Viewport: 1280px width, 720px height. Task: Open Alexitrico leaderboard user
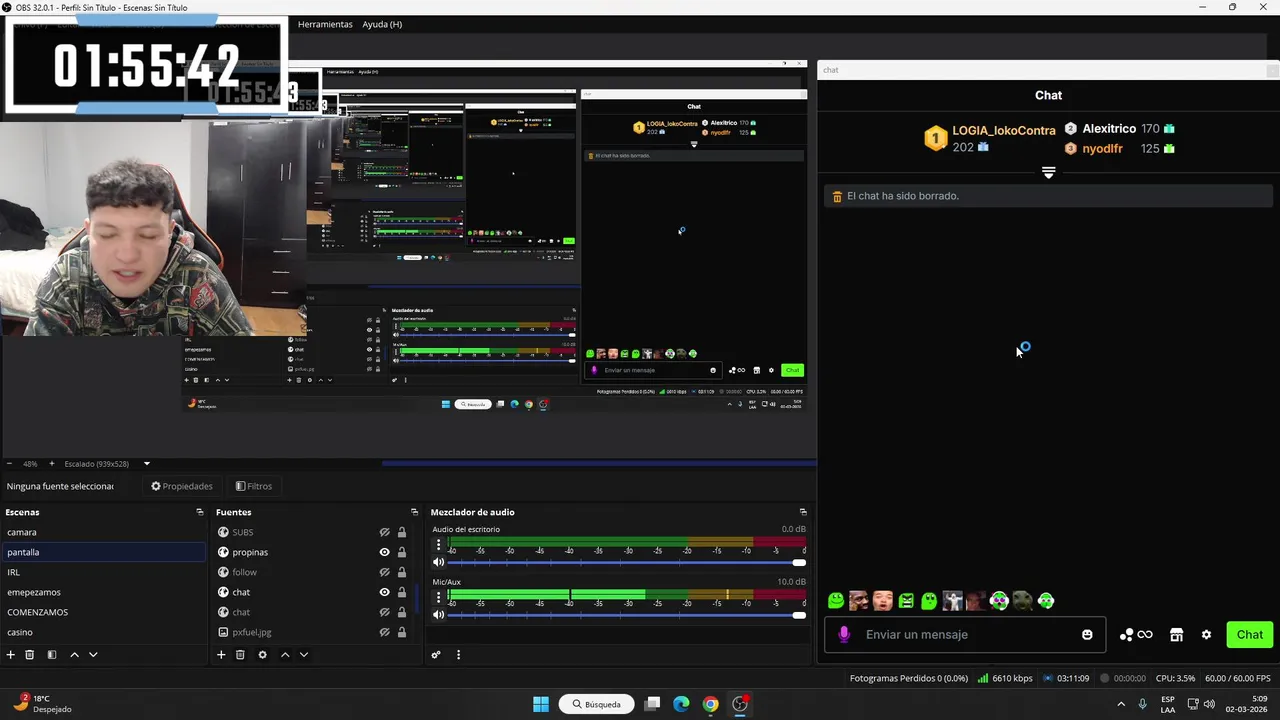[x=1109, y=129]
